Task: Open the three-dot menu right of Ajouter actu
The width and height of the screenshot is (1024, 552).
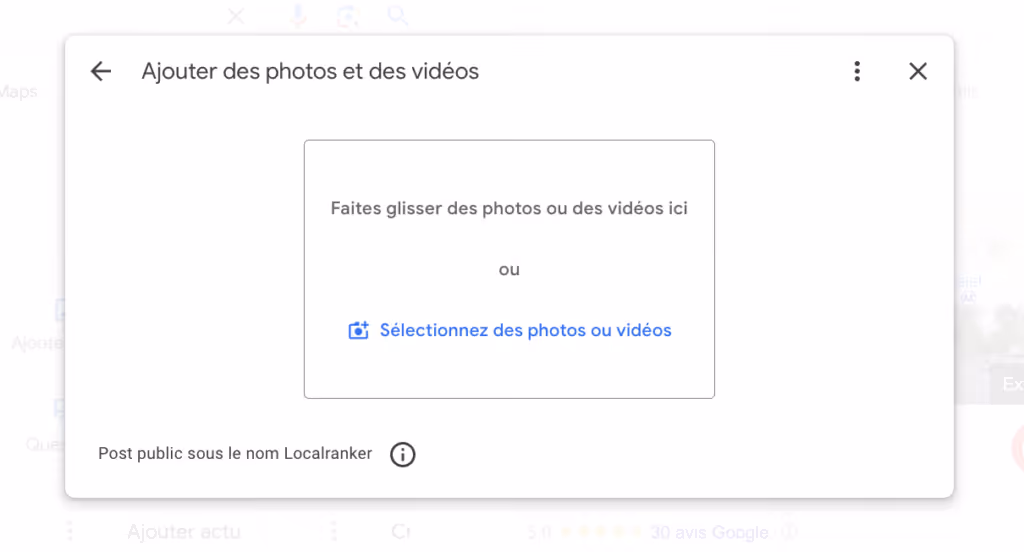Action: (334, 531)
